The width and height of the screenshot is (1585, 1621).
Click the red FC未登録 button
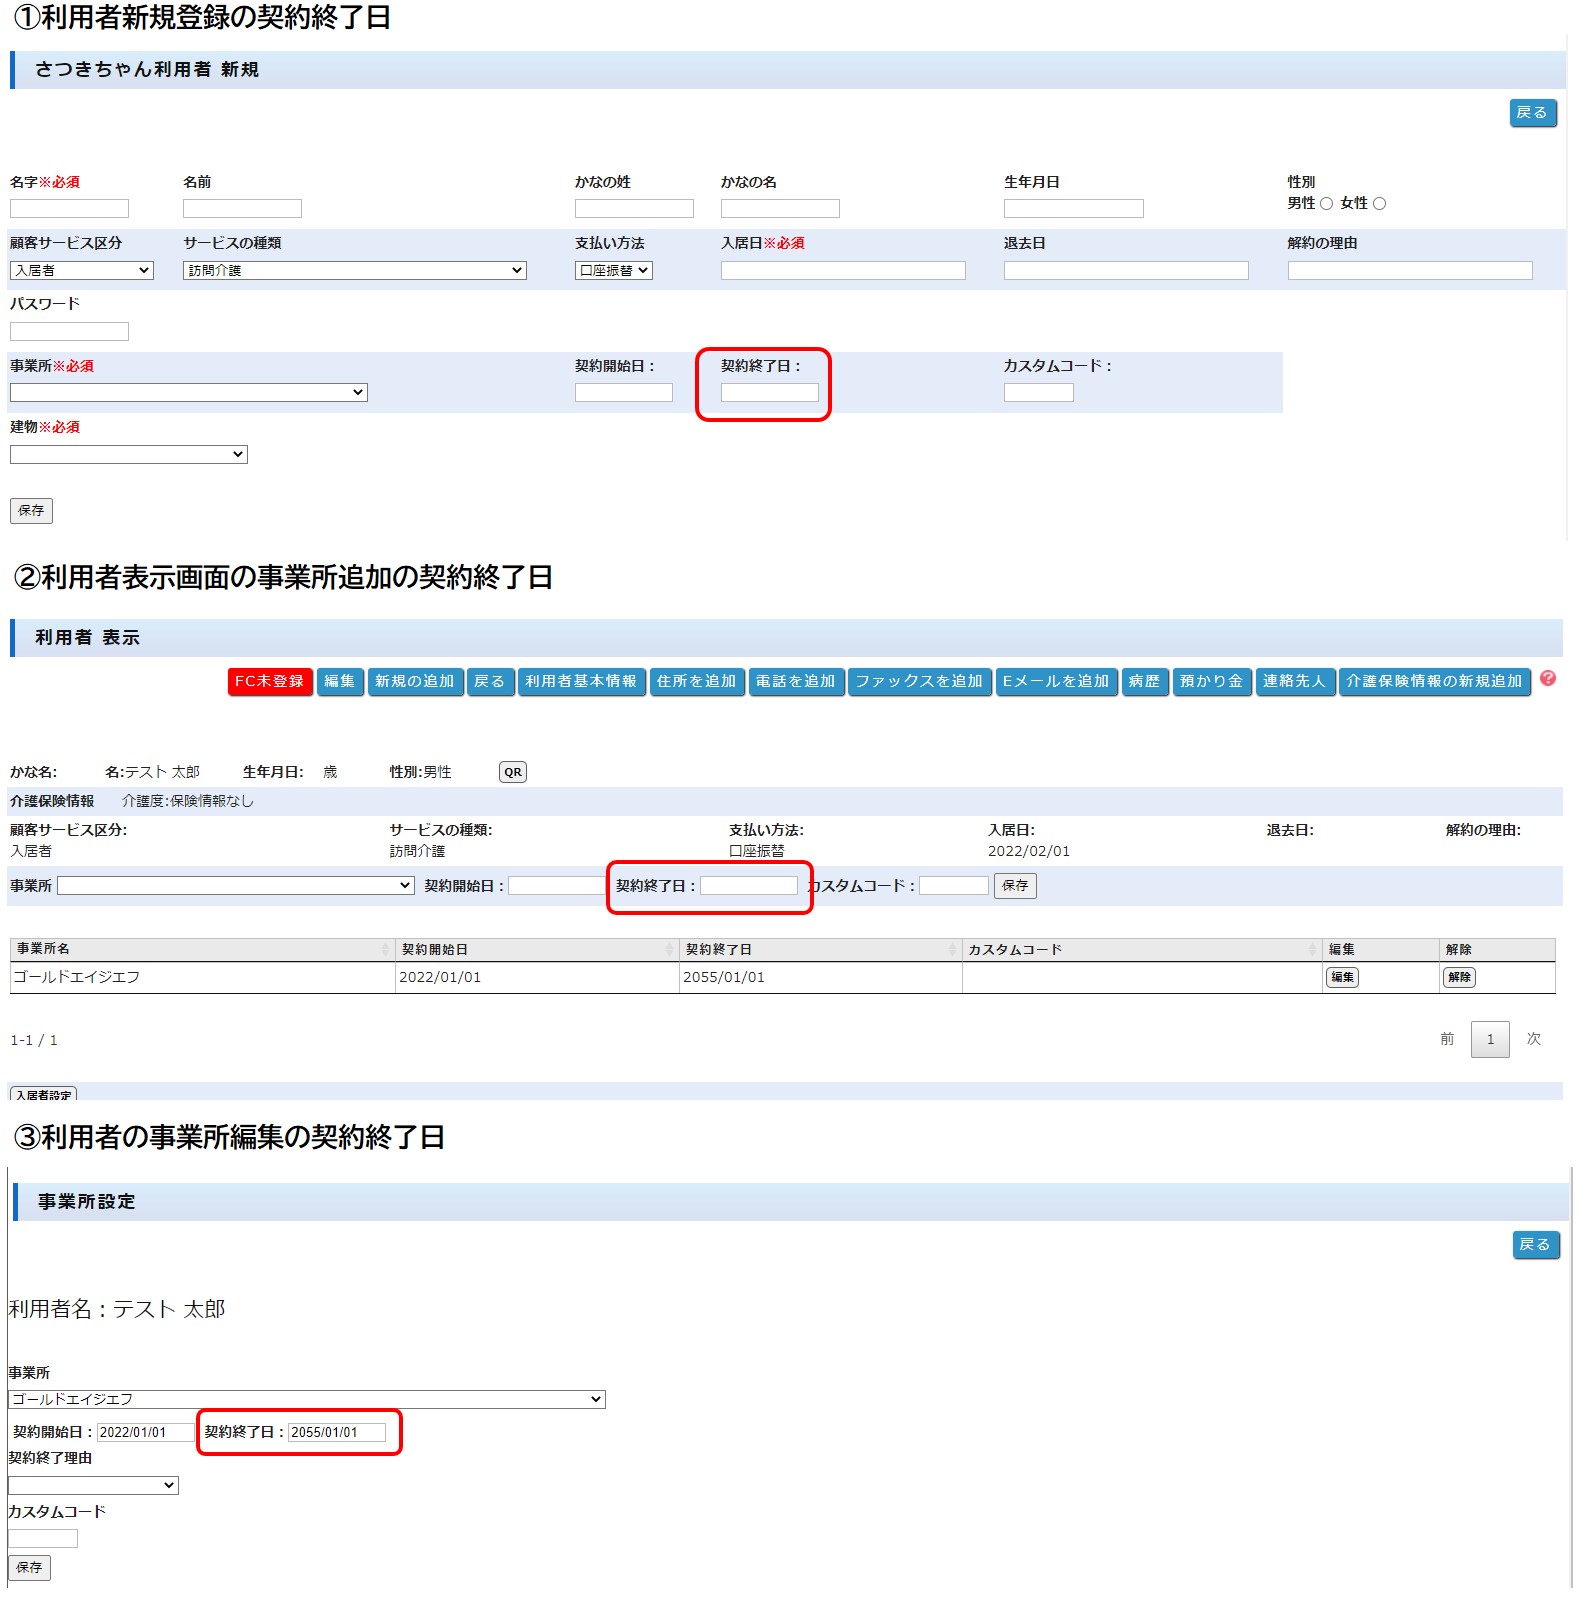pos(269,682)
